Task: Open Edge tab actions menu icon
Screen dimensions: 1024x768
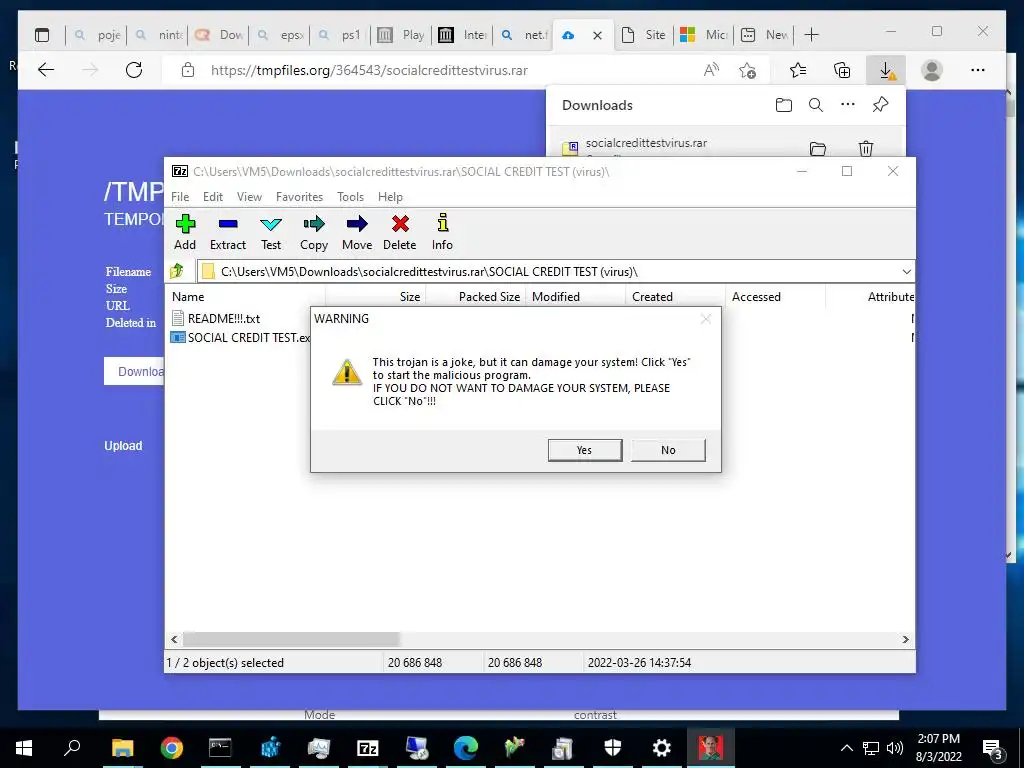Action: [42, 35]
